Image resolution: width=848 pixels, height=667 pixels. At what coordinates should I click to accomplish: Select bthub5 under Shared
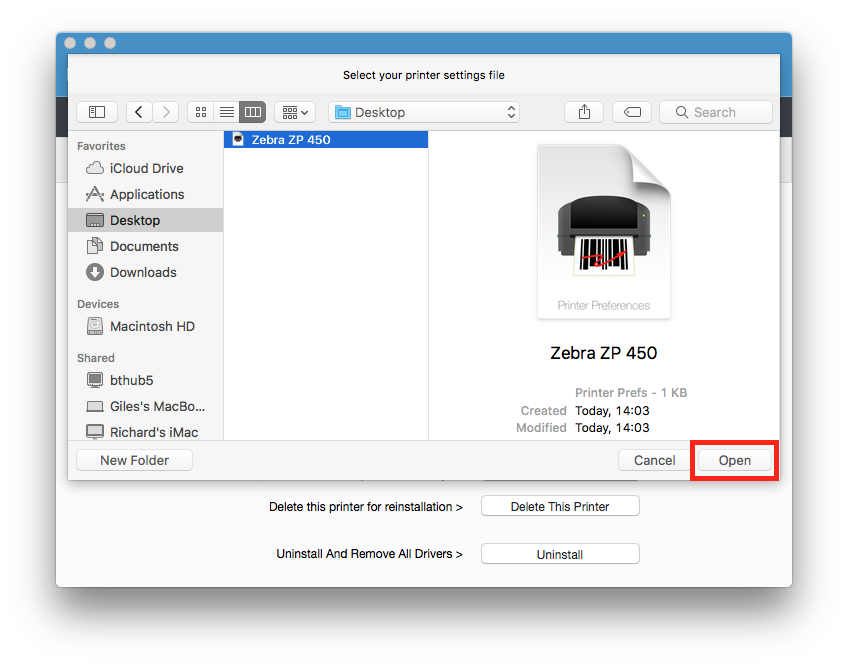click(145, 380)
